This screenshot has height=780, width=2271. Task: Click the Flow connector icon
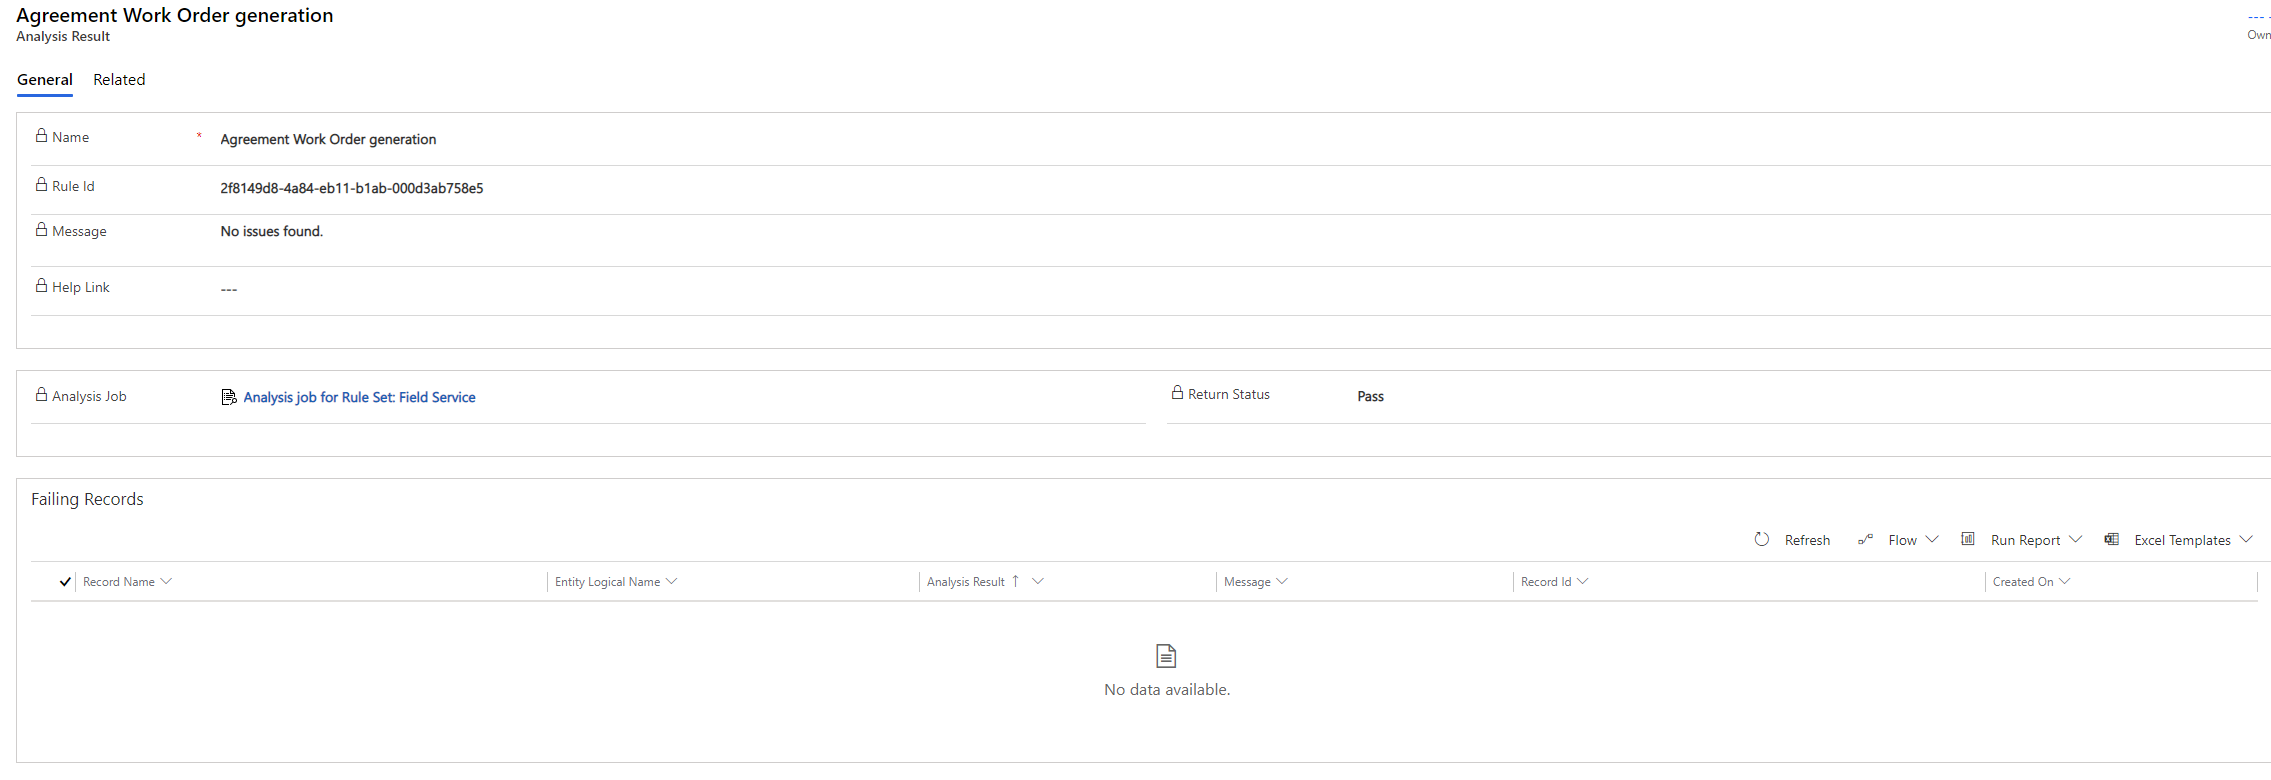coord(1865,539)
